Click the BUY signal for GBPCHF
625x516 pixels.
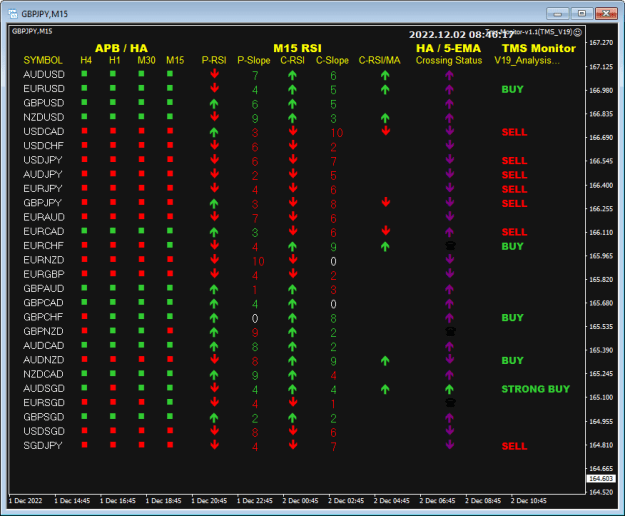[512, 318]
